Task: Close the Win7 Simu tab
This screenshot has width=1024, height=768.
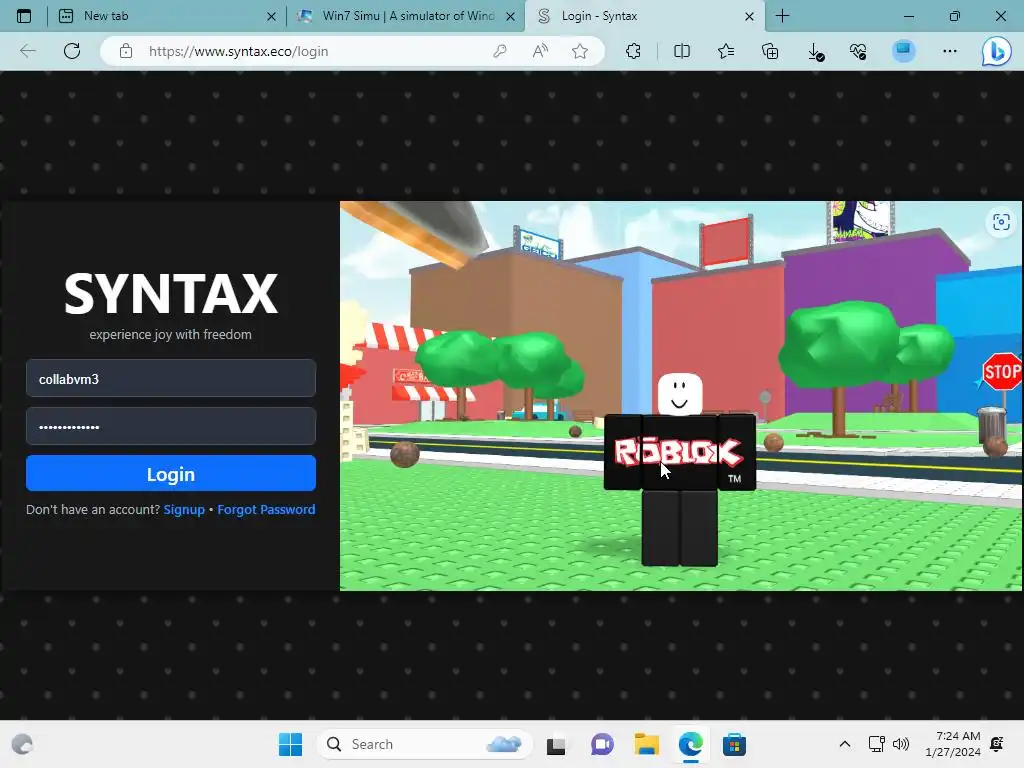Action: (511, 16)
